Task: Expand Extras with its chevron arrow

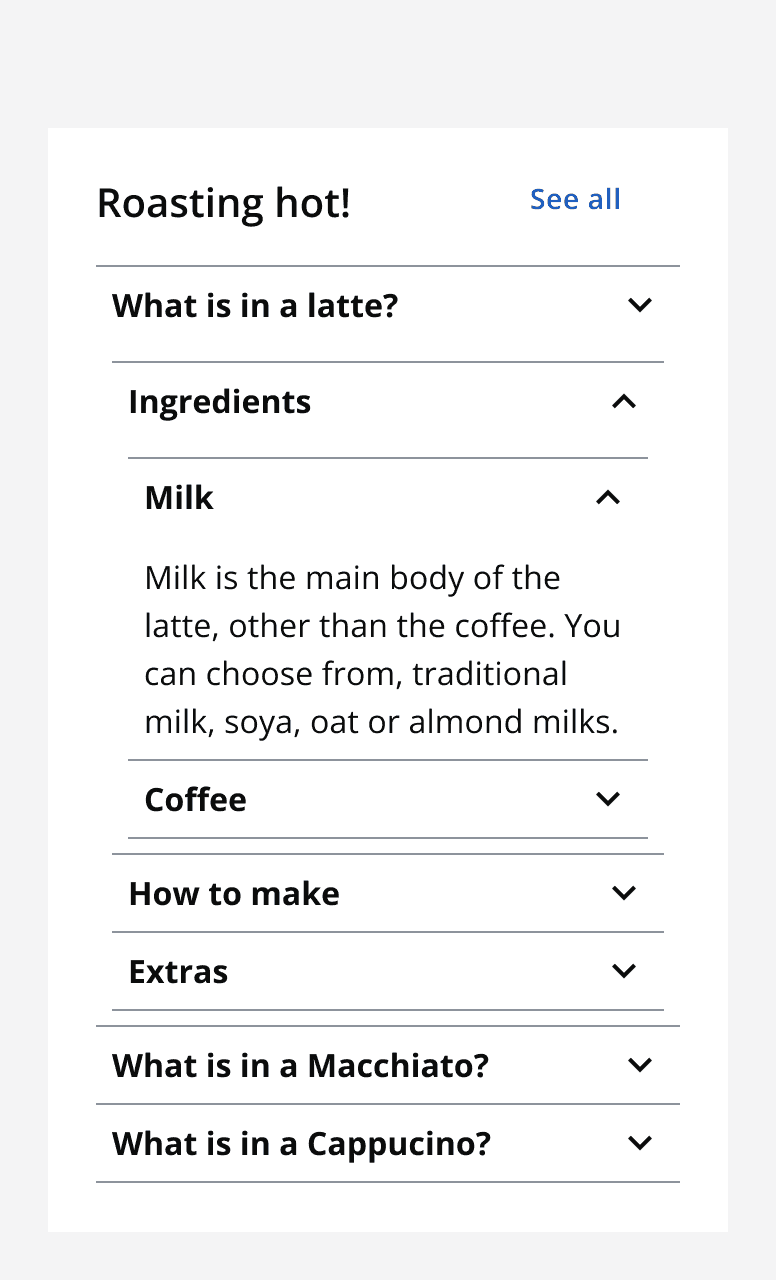Action: click(x=623, y=971)
